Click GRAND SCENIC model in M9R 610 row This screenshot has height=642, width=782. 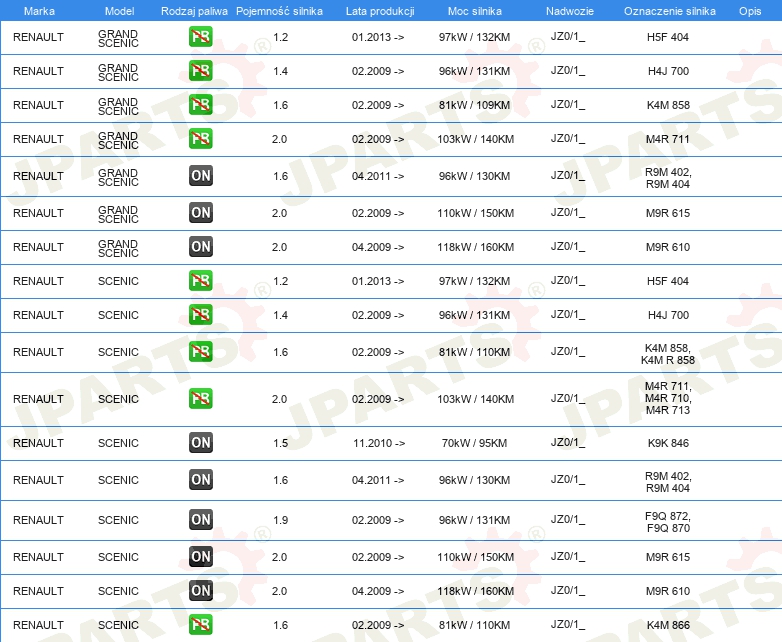pos(118,248)
